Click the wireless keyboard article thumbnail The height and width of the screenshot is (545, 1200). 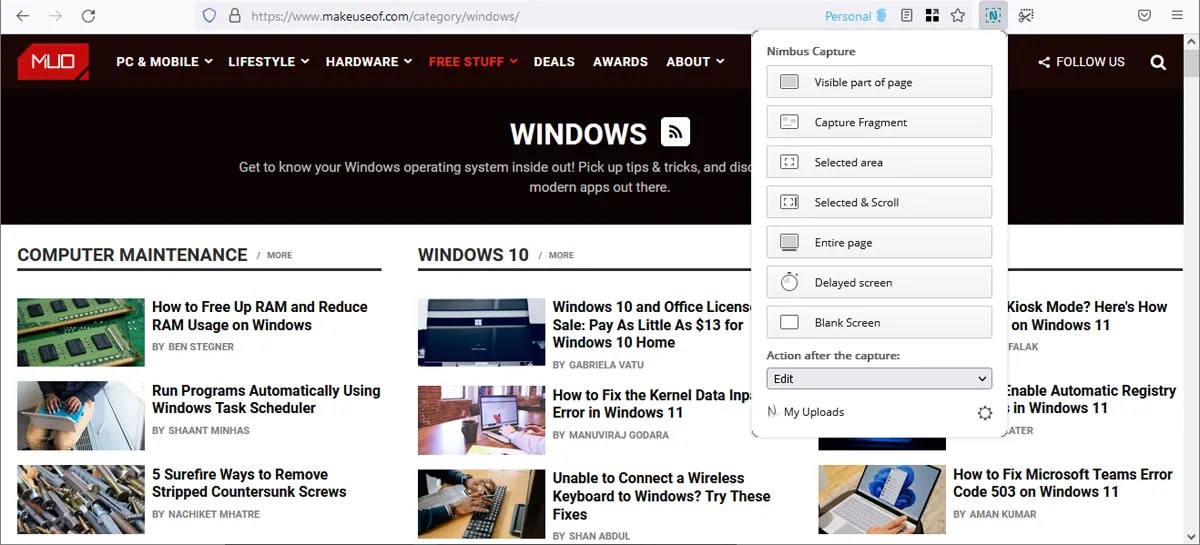[482, 504]
